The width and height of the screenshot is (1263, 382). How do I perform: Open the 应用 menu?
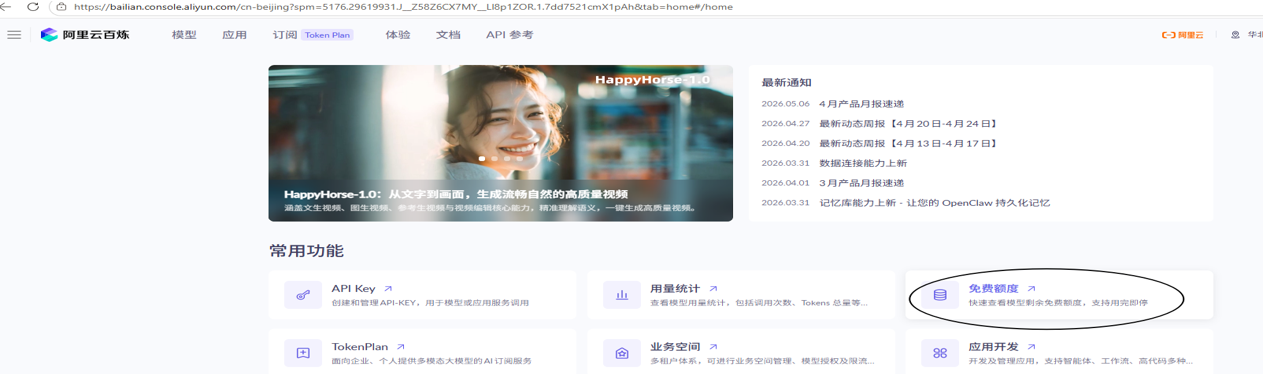pos(235,35)
